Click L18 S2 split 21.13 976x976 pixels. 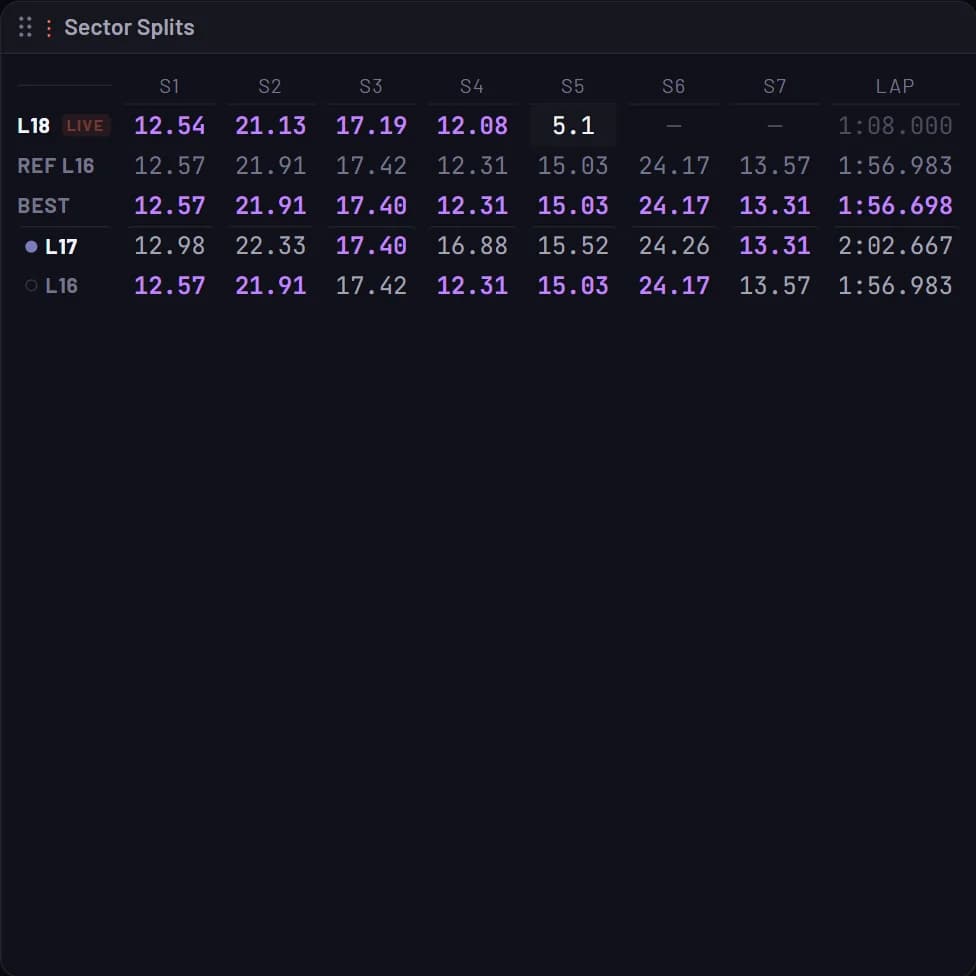coord(271,126)
